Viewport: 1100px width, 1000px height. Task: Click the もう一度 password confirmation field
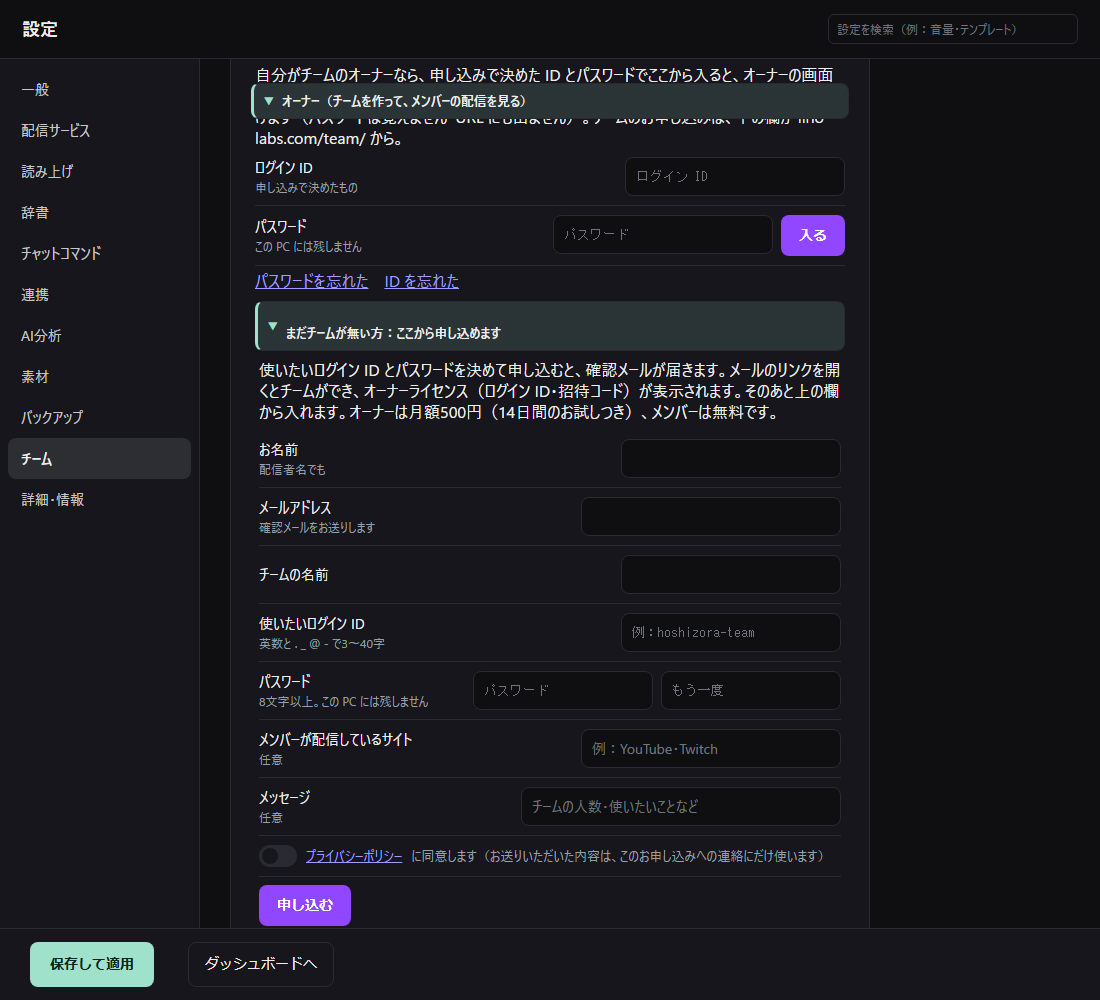pyautogui.click(x=751, y=691)
